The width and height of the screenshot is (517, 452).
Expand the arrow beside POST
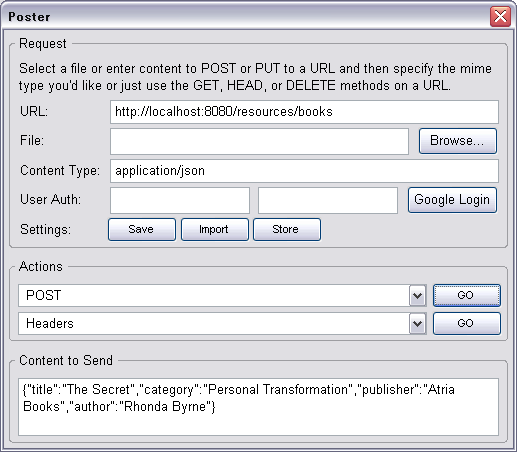click(x=418, y=295)
